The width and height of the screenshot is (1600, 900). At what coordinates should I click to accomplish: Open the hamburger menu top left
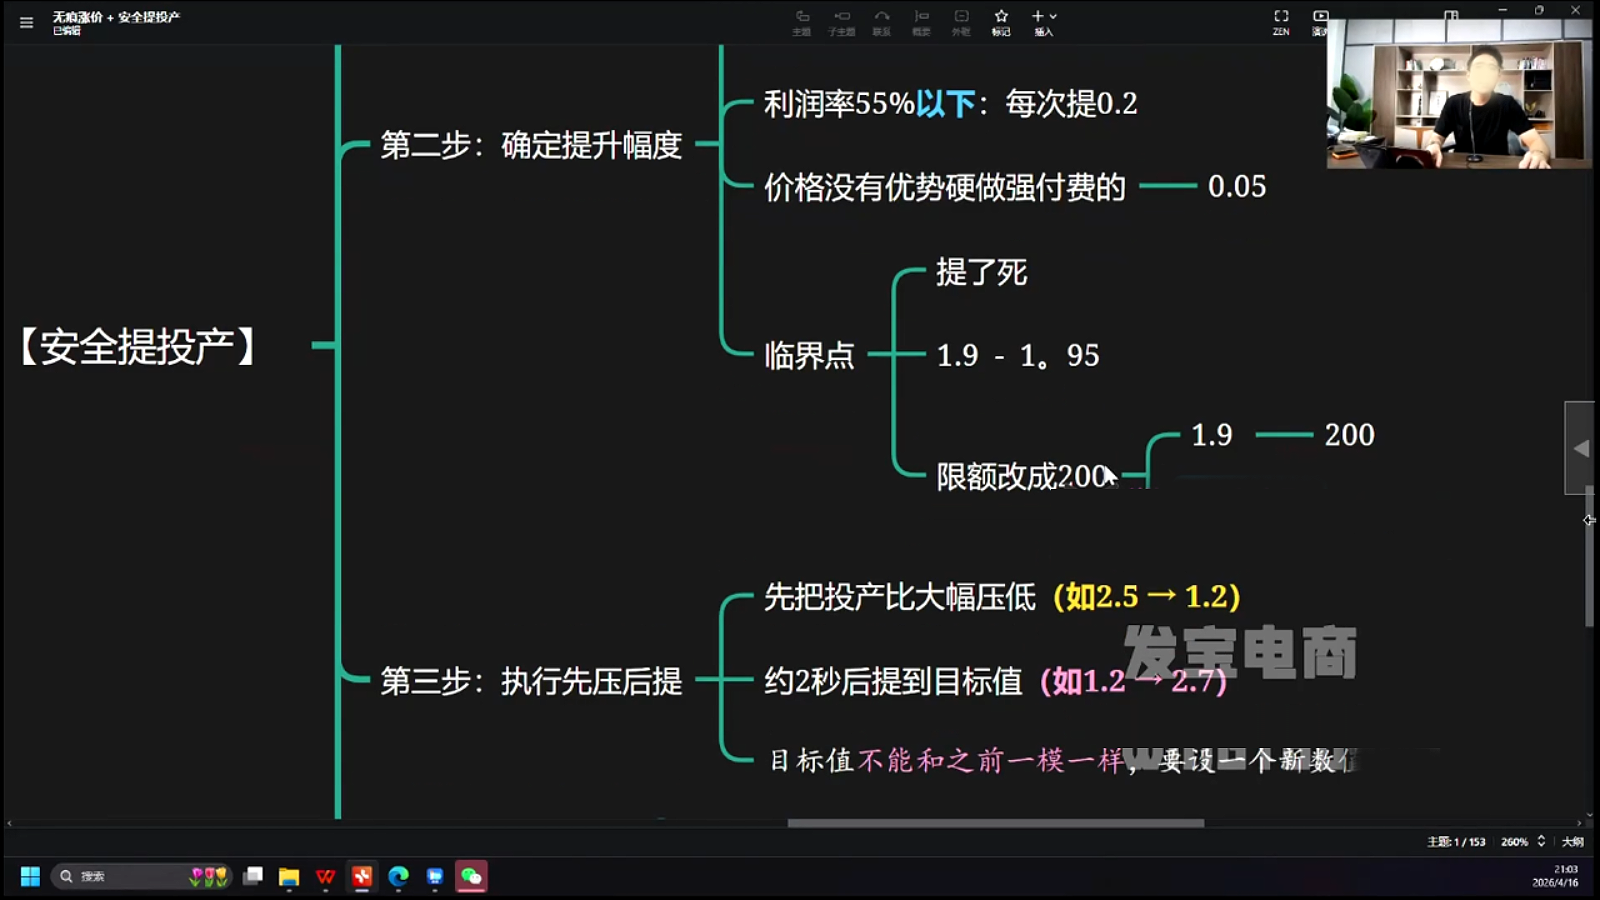pyautogui.click(x=26, y=21)
